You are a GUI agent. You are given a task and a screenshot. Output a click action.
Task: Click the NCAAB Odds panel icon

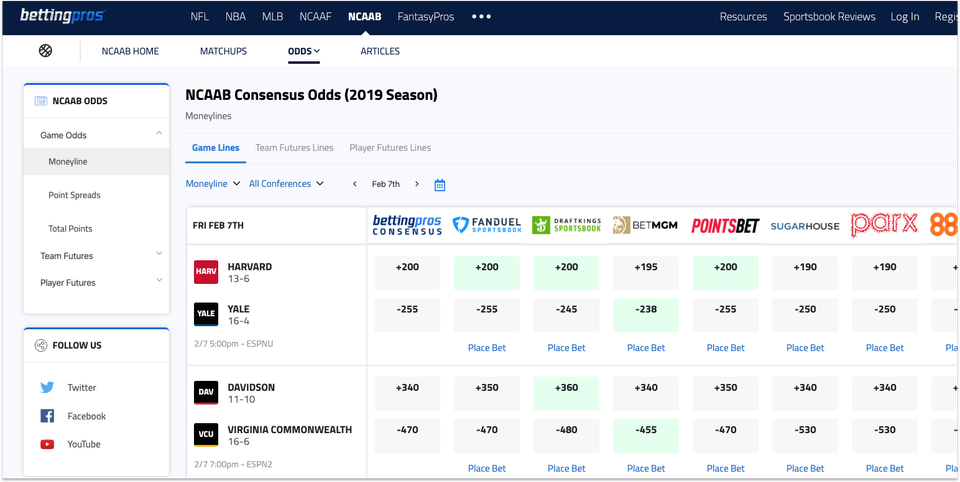(x=40, y=101)
